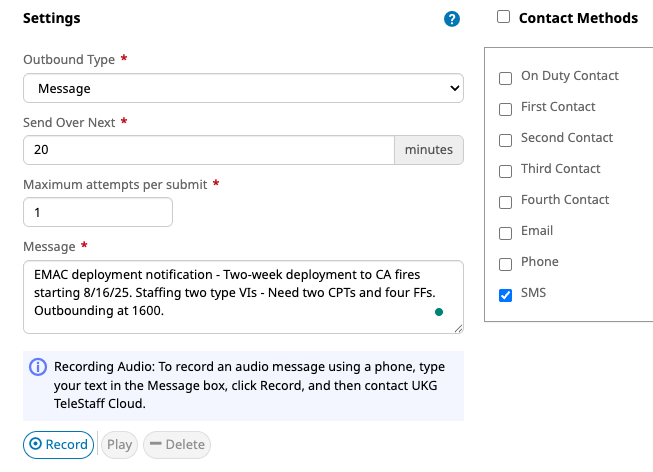The image size is (653, 472).
Task: Click the info icon beside Recording Audio
Action: 38,367
